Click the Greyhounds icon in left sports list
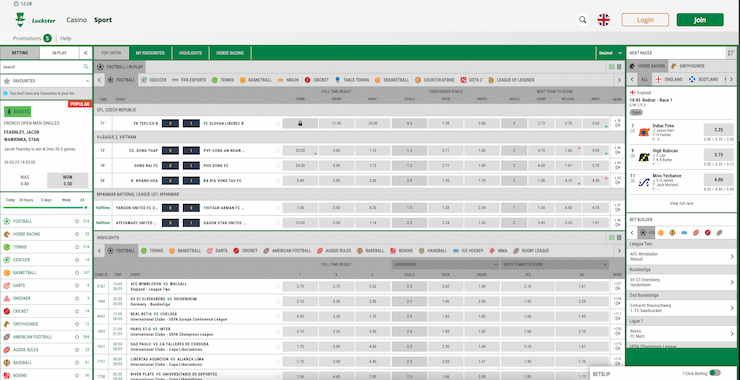 [x=7, y=324]
